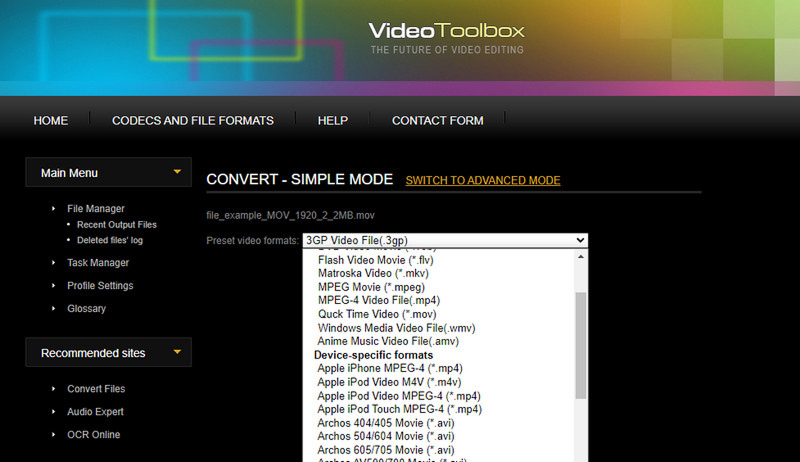Click the VideoToolbox logo

coord(446,31)
